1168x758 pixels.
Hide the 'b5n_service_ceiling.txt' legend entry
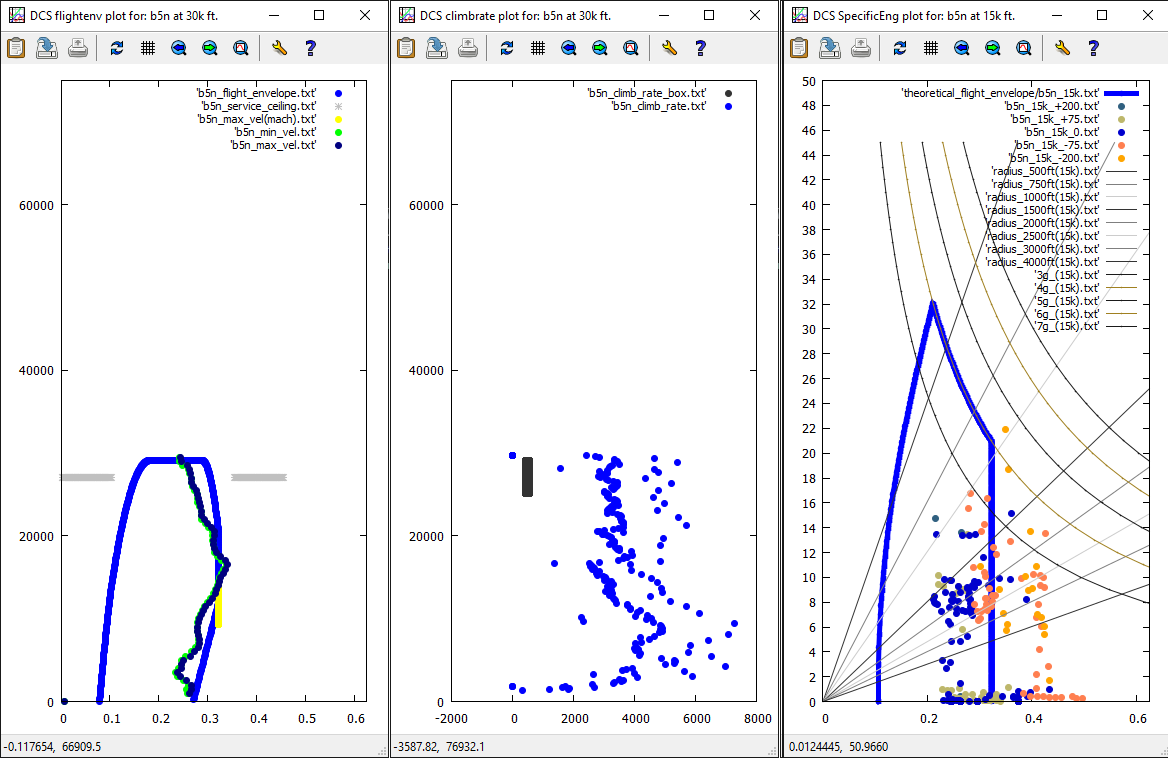[x=258, y=105]
